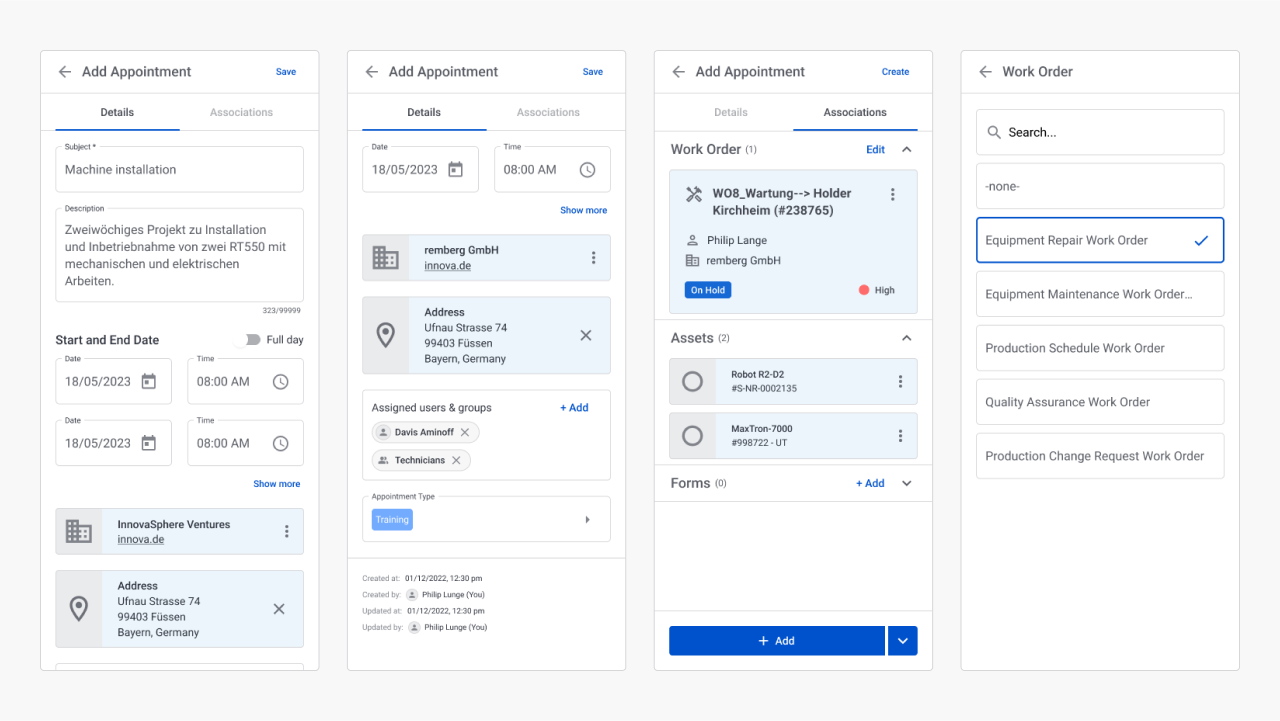
Task: Click company icon next to remberg GmbH in work order
Action: [692, 260]
